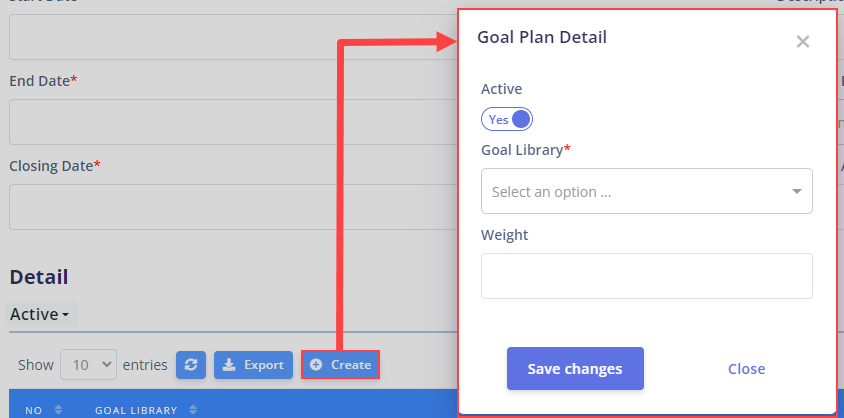
Task: Expand the Active filter dropdown under Detail
Action: (41, 314)
